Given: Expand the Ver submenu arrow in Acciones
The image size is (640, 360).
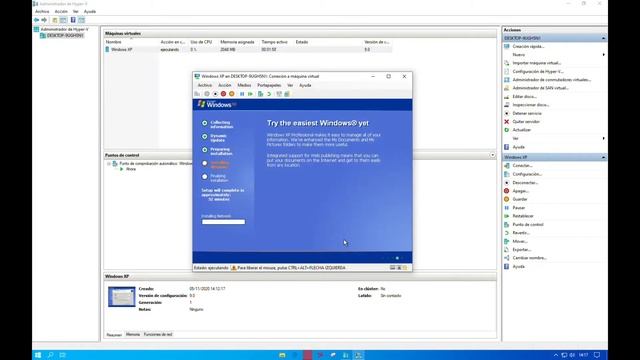Looking at the screenshot, I should coord(603,138).
